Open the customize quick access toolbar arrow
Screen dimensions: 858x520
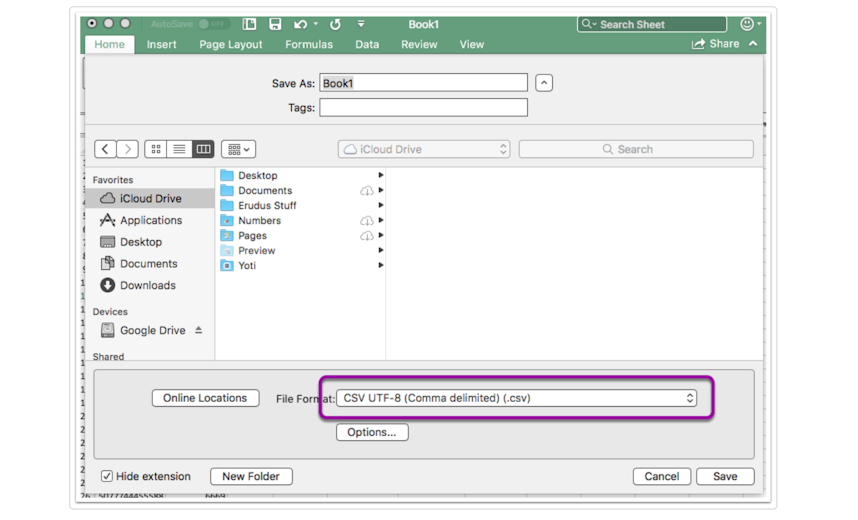361,24
